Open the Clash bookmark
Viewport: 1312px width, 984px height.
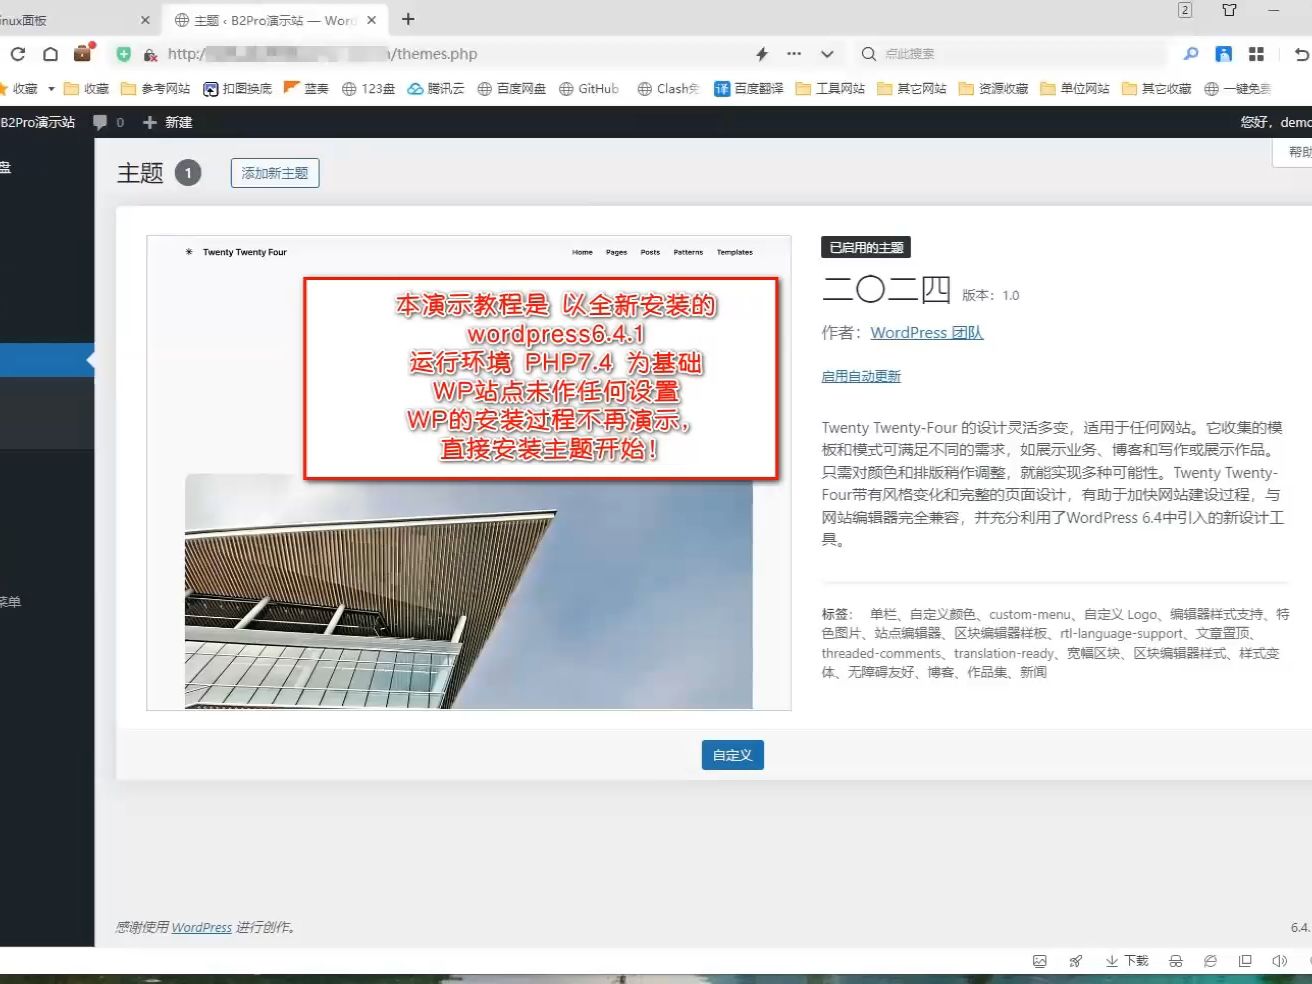[x=668, y=88]
